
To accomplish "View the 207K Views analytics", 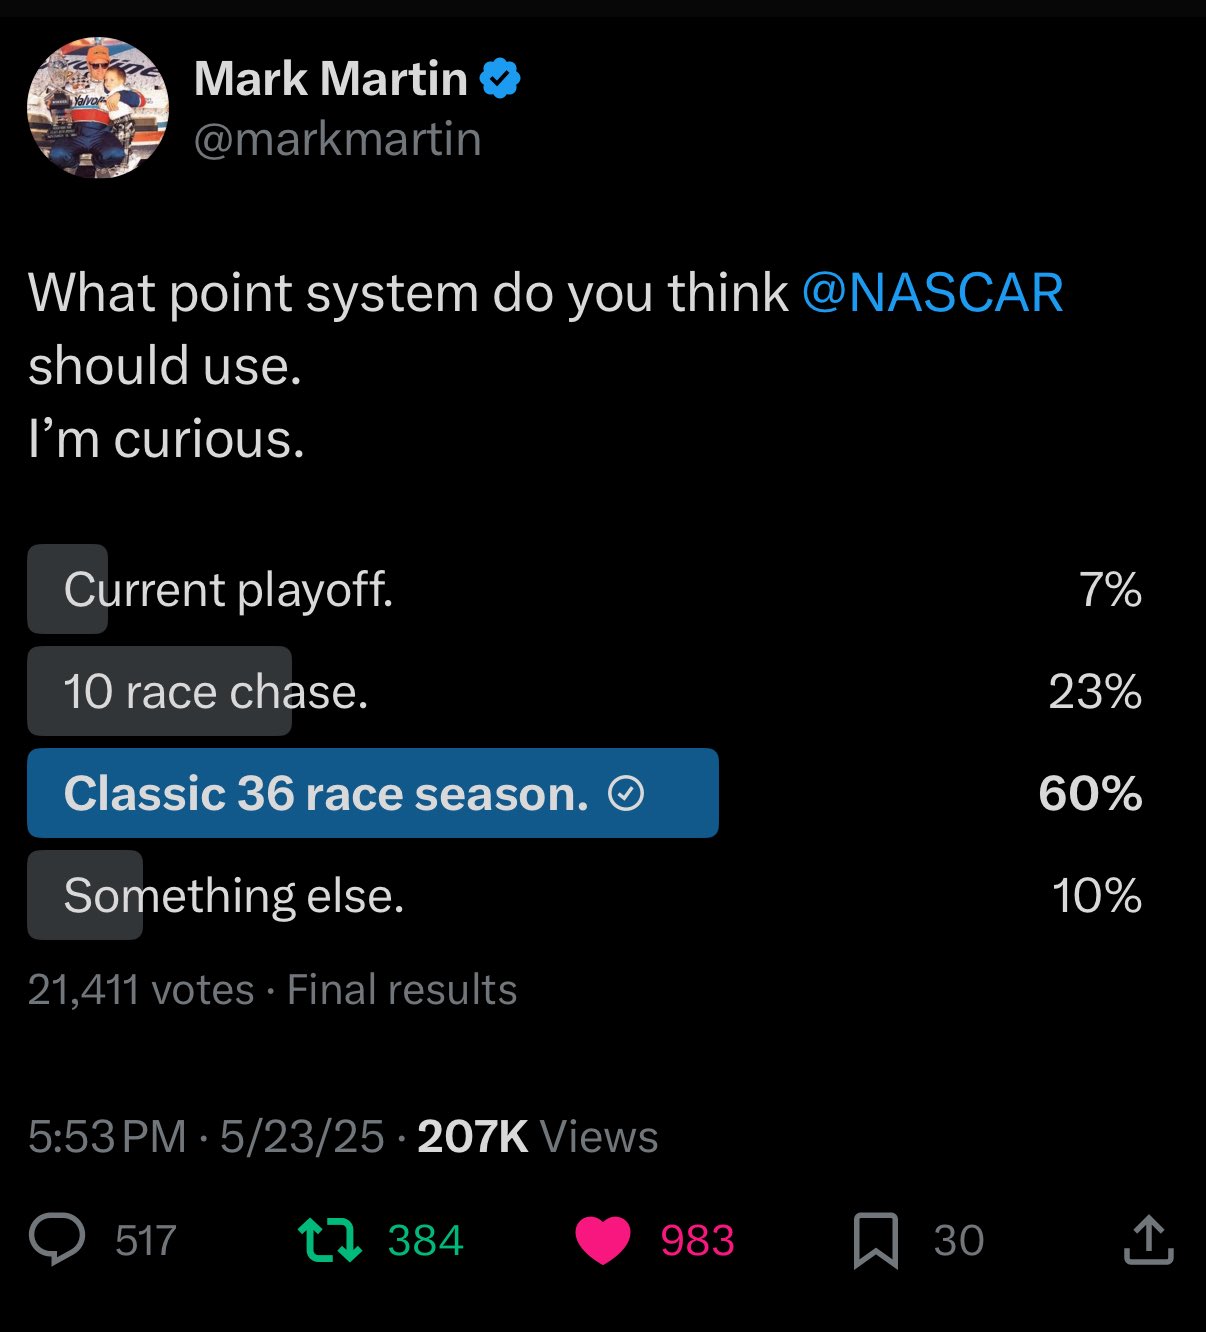I will pyautogui.click(x=537, y=1136).
